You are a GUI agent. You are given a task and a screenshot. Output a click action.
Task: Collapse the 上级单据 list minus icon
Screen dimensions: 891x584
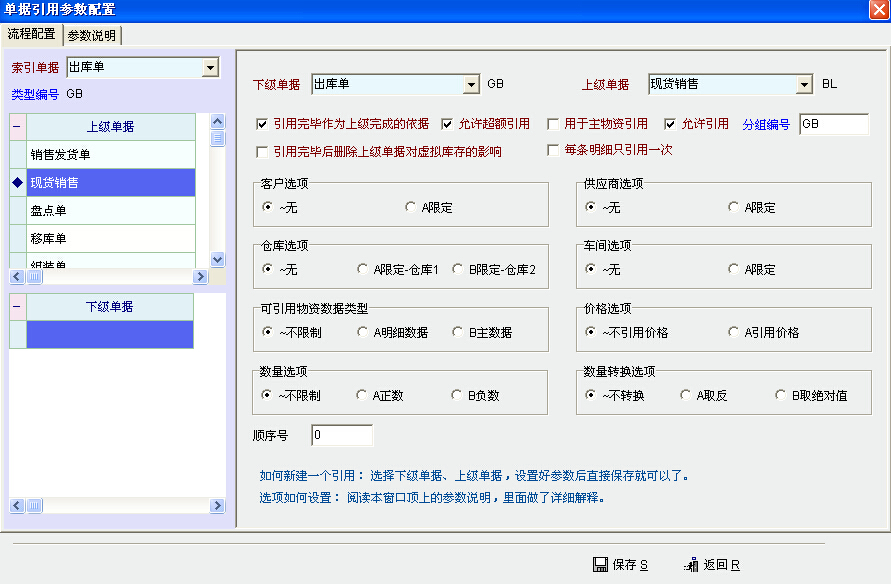17,127
